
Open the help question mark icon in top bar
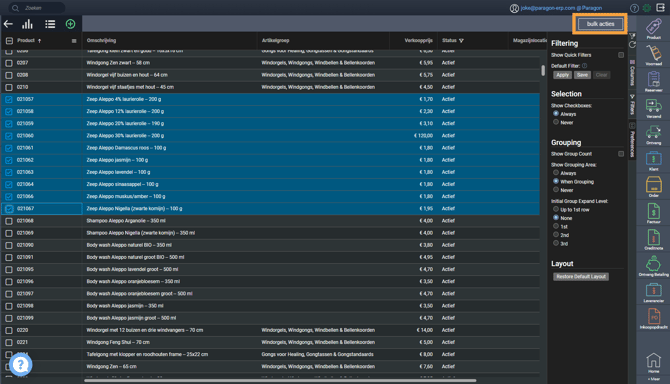634,8
